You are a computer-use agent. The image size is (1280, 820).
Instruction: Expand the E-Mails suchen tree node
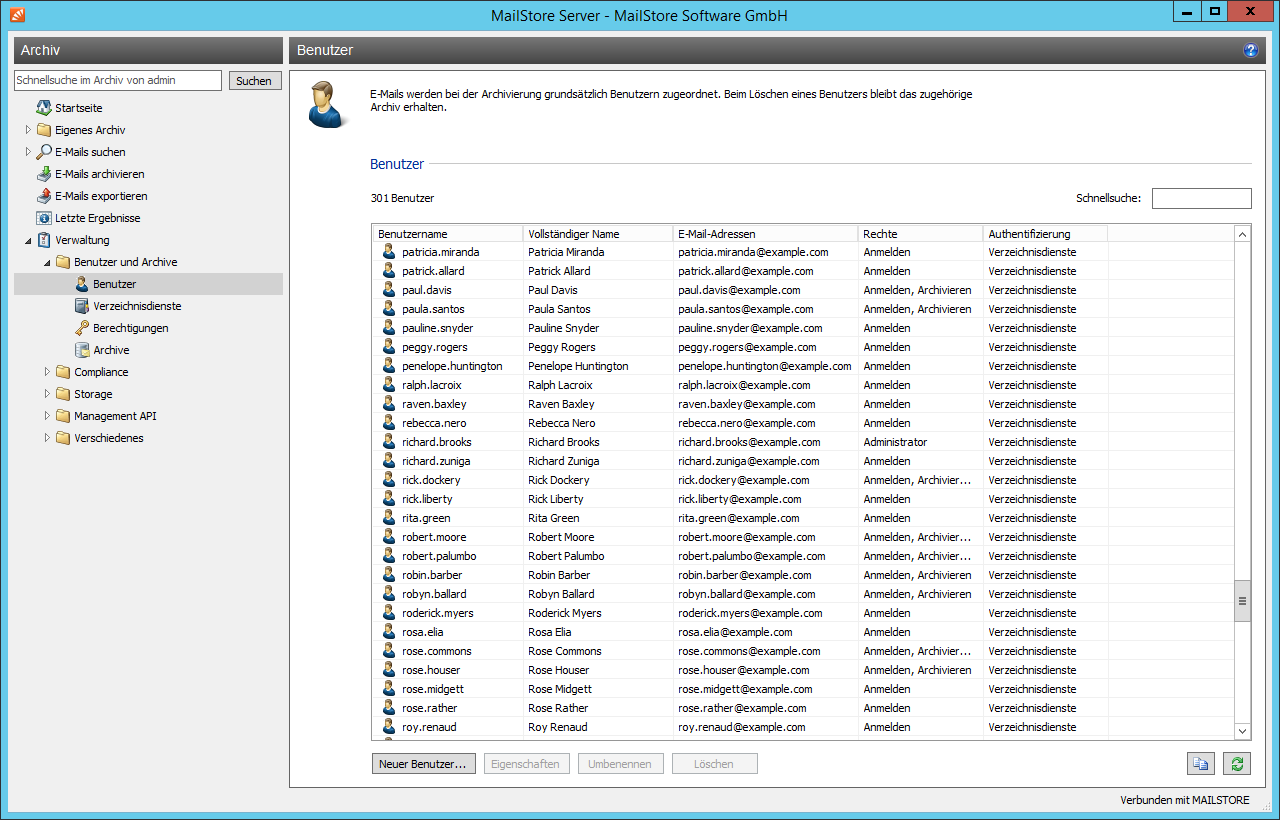28,152
